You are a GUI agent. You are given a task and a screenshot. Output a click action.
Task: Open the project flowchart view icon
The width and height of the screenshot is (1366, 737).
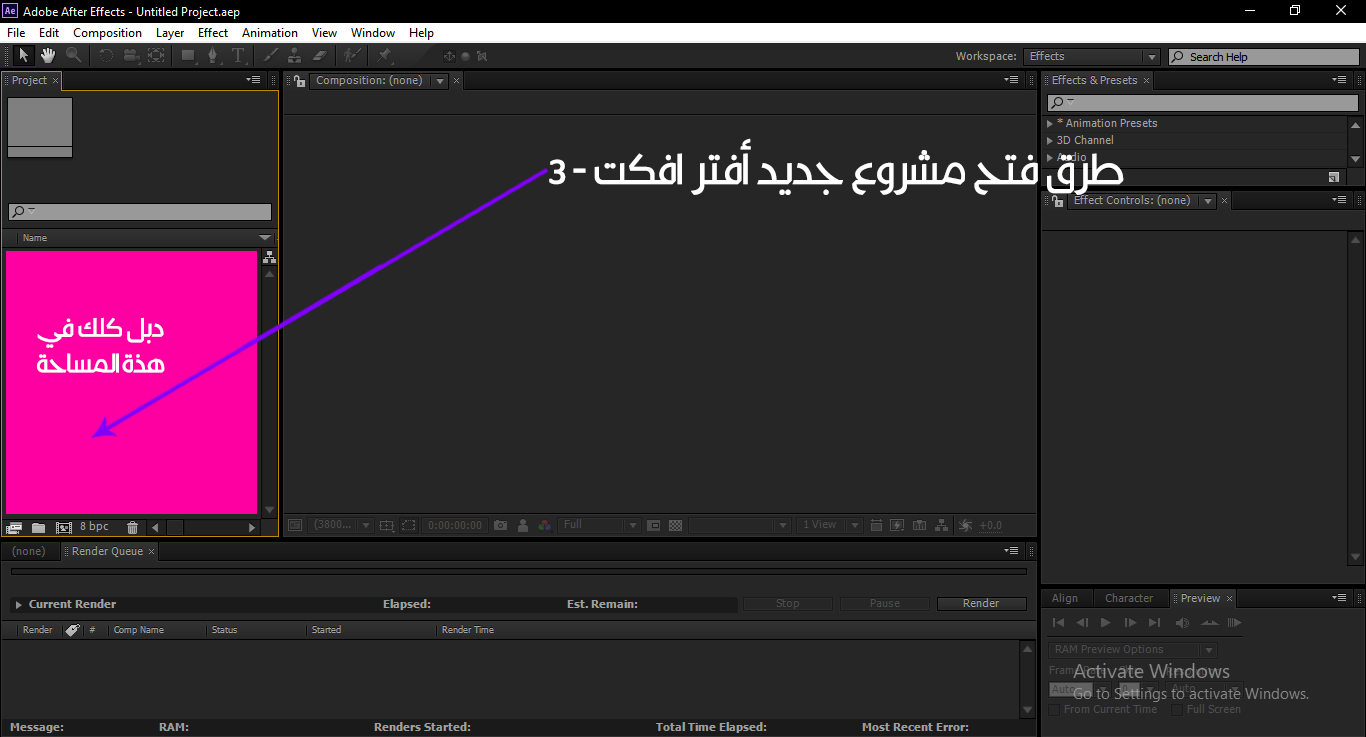click(268, 257)
